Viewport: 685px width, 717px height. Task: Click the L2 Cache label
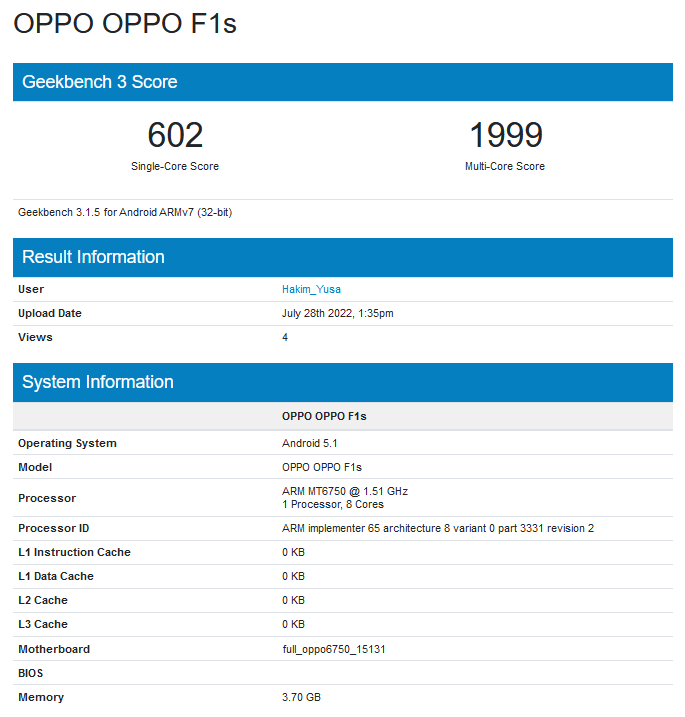click(43, 600)
